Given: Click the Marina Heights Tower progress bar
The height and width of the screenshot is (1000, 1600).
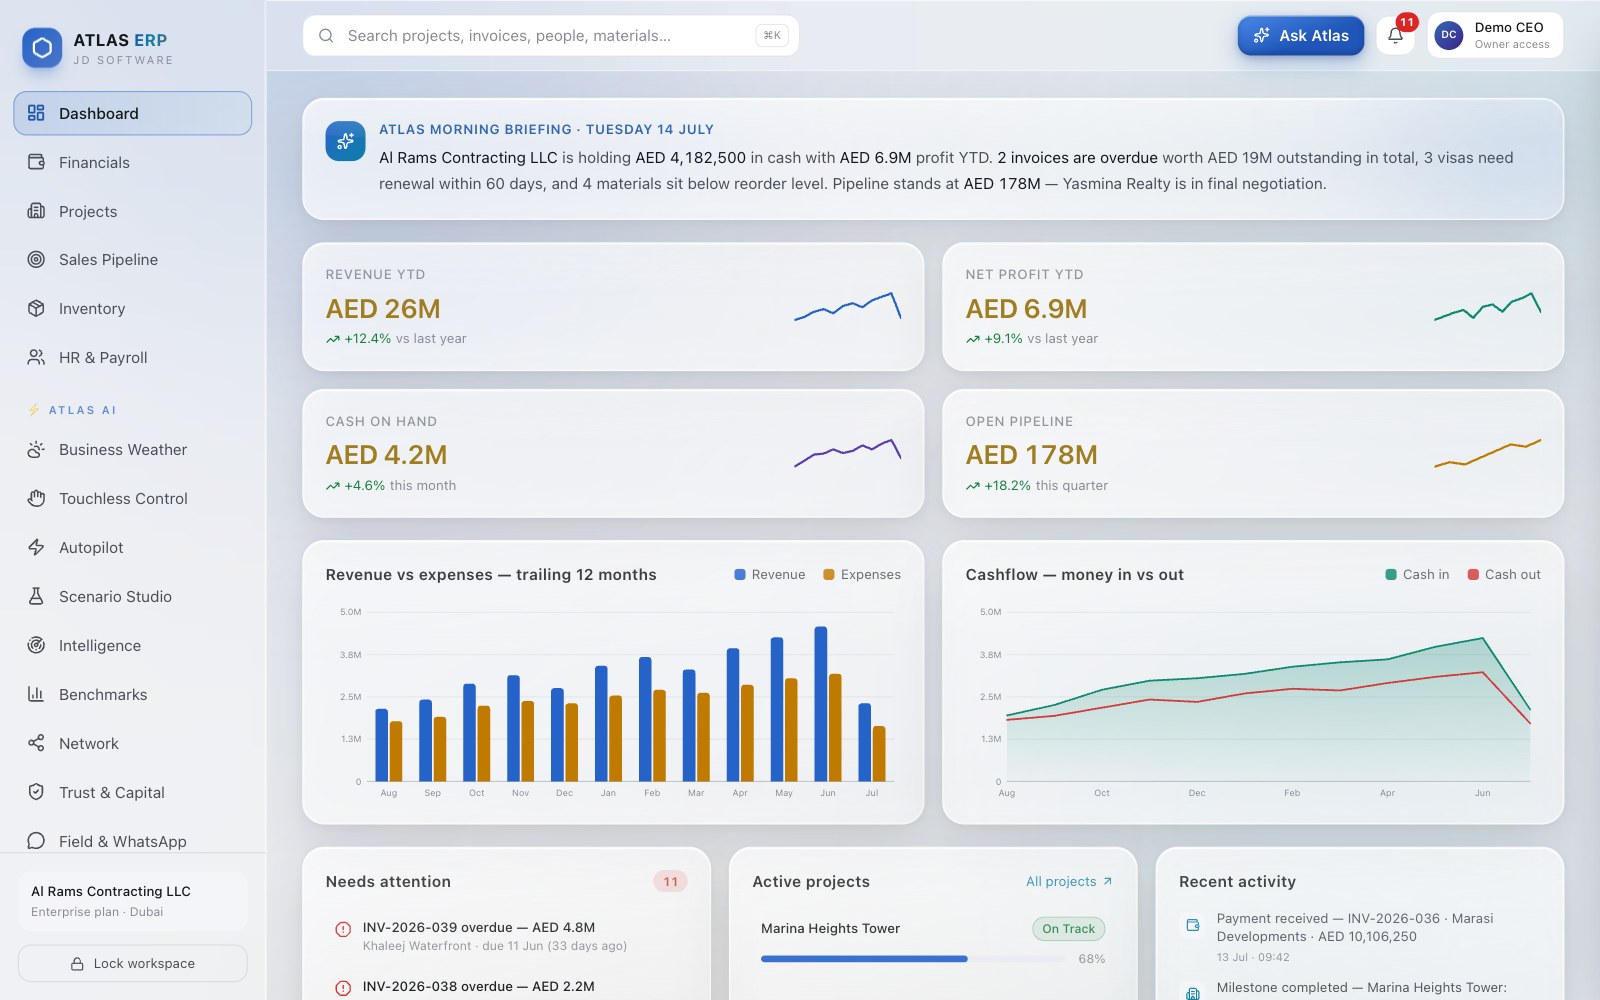Looking at the screenshot, I should (913, 959).
